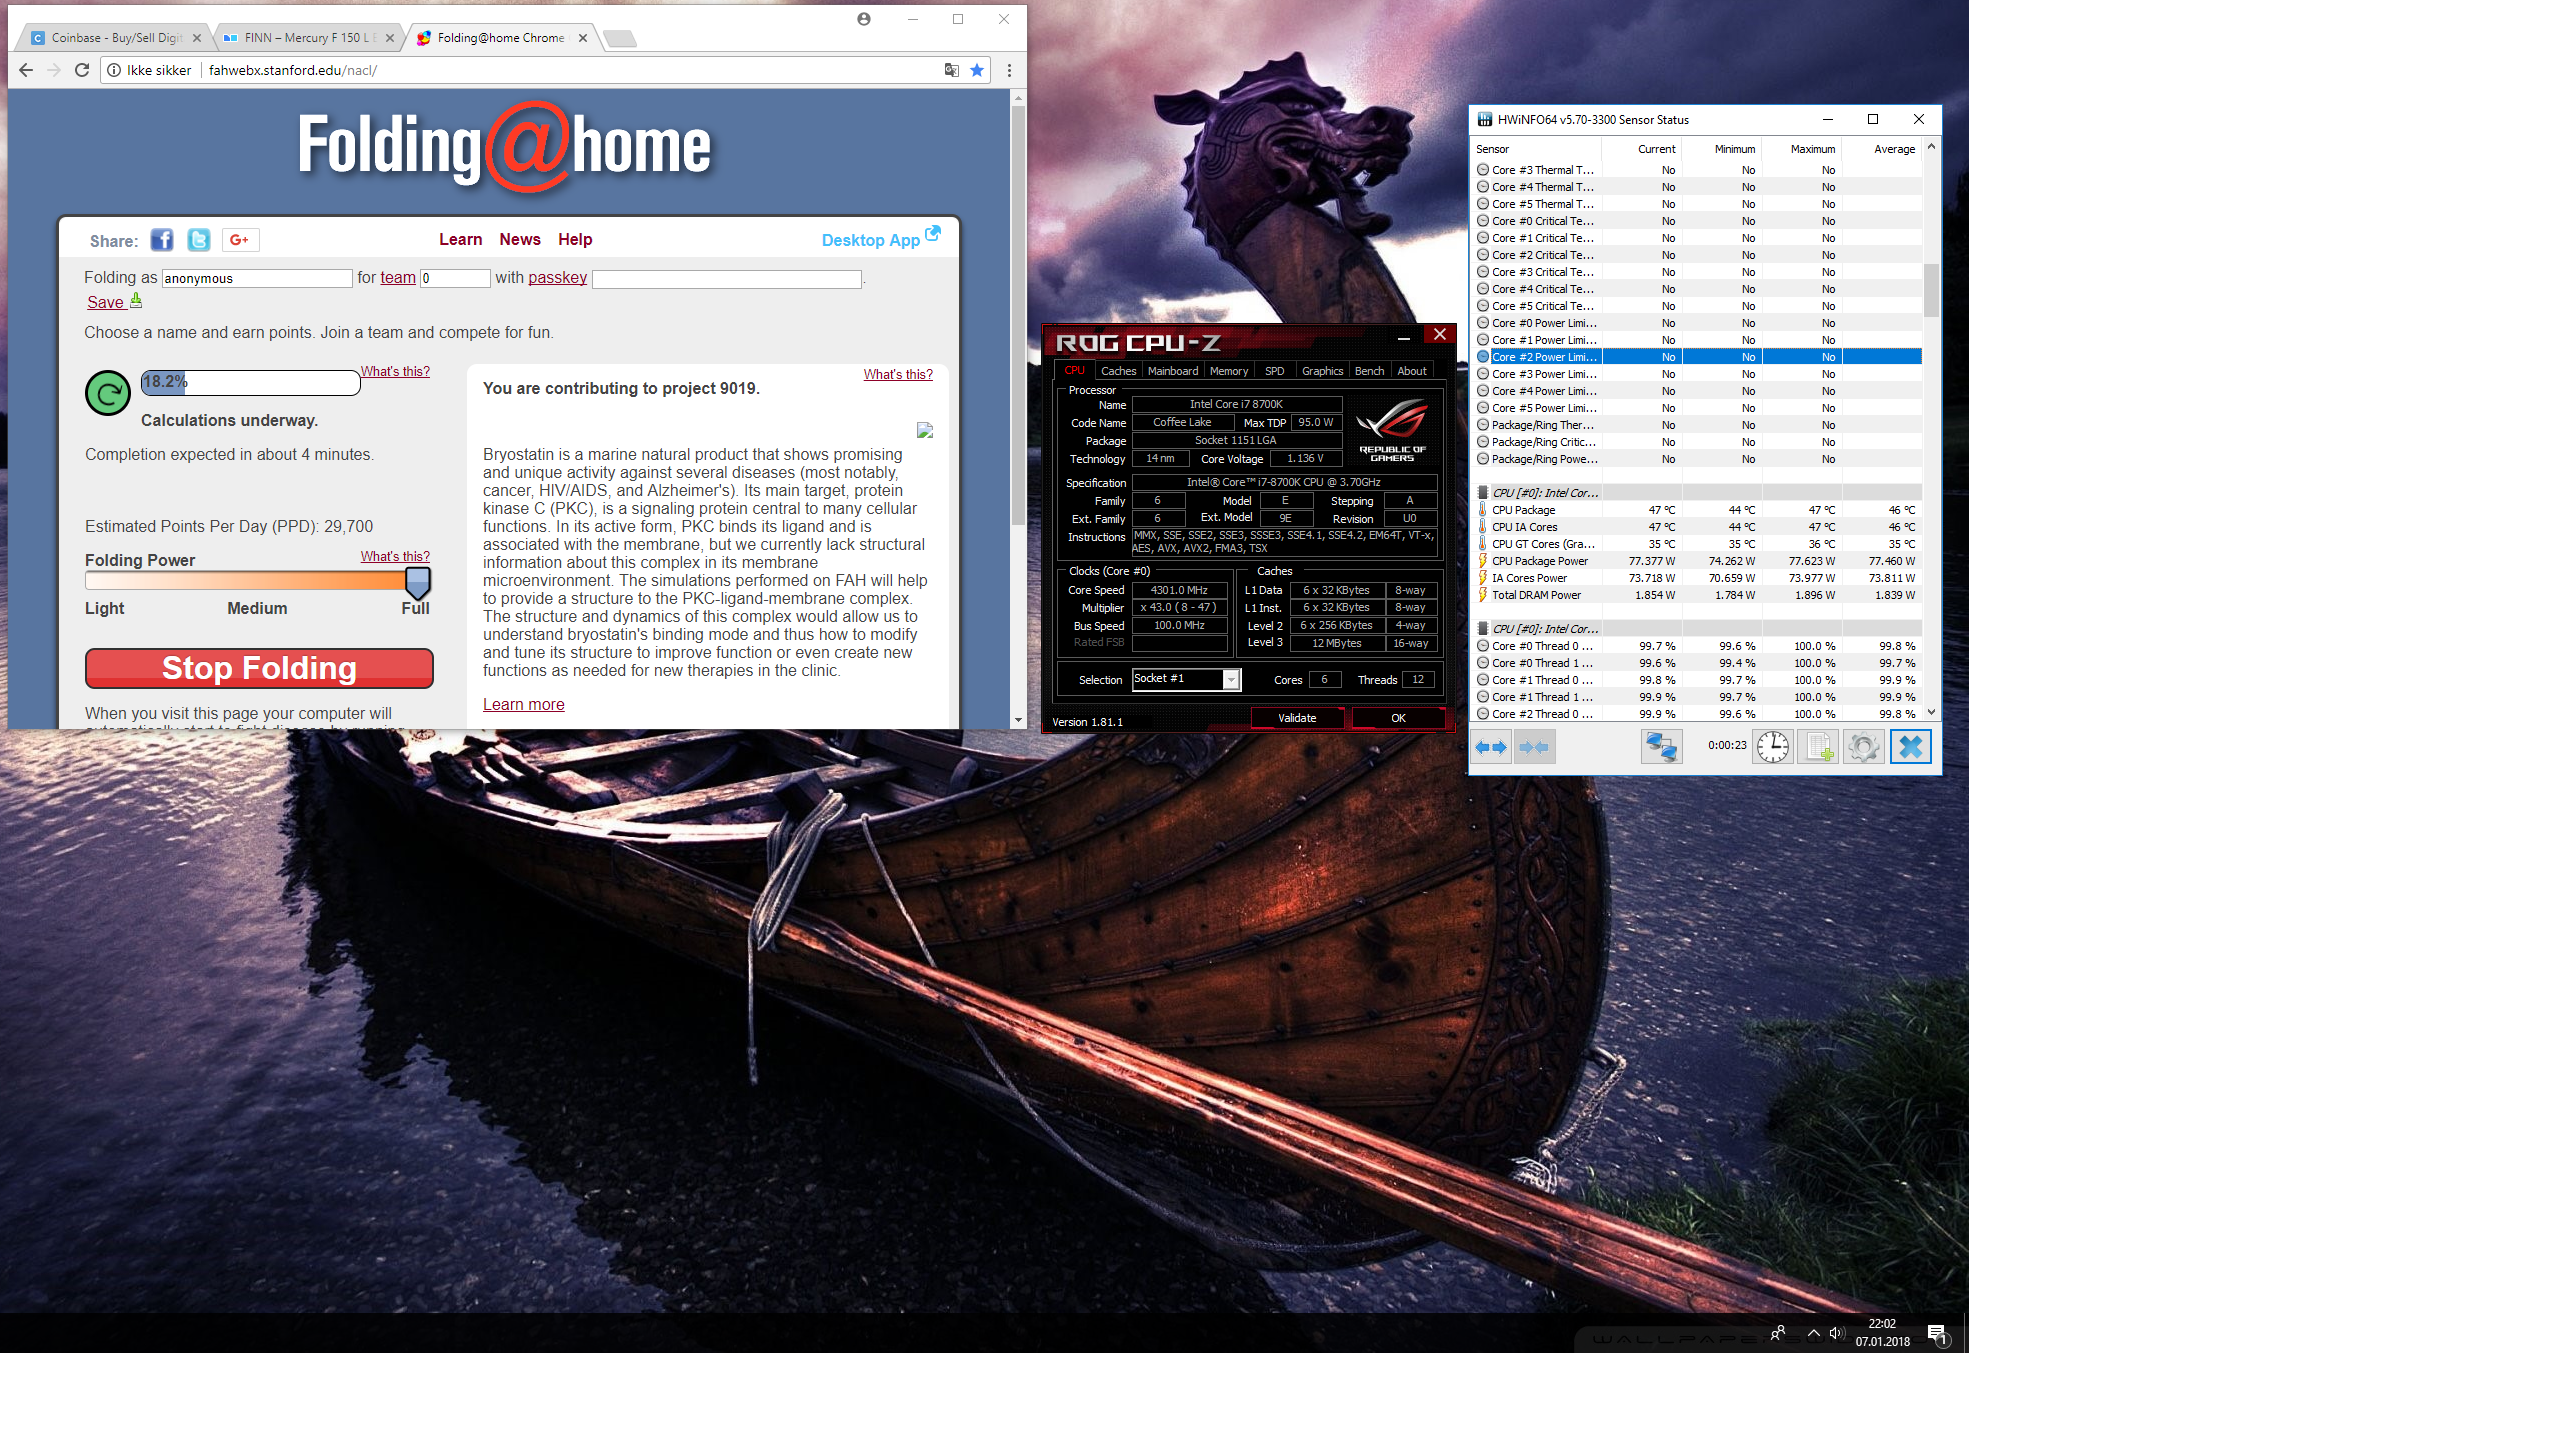Screen dimensions: 2560x1440
Task: Open the Bench tab in CPU-Z
Action: pos(1369,371)
